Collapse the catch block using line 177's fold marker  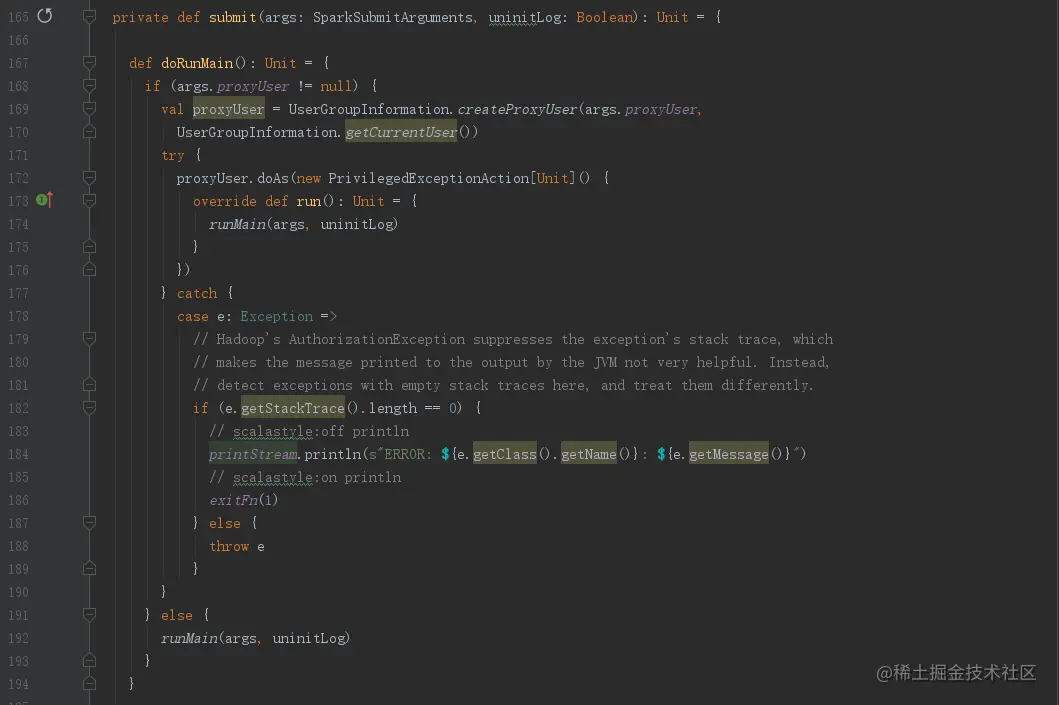coord(89,293)
